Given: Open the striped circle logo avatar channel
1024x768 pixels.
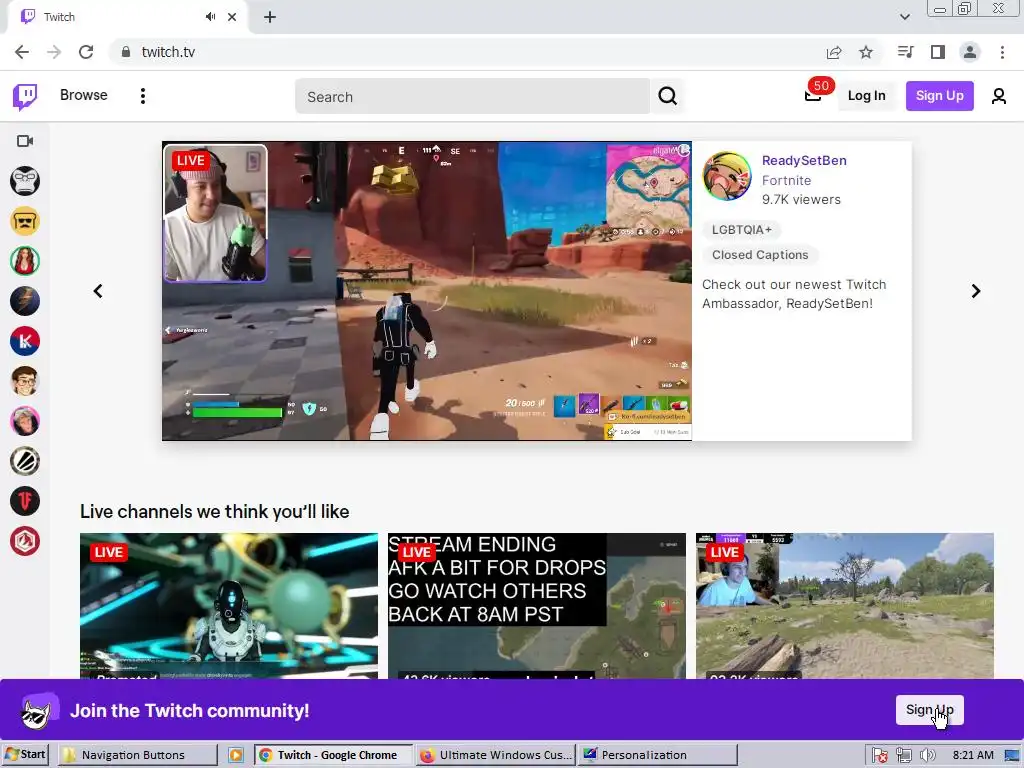Looking at the screenshot, I should [x=25, y=461].
